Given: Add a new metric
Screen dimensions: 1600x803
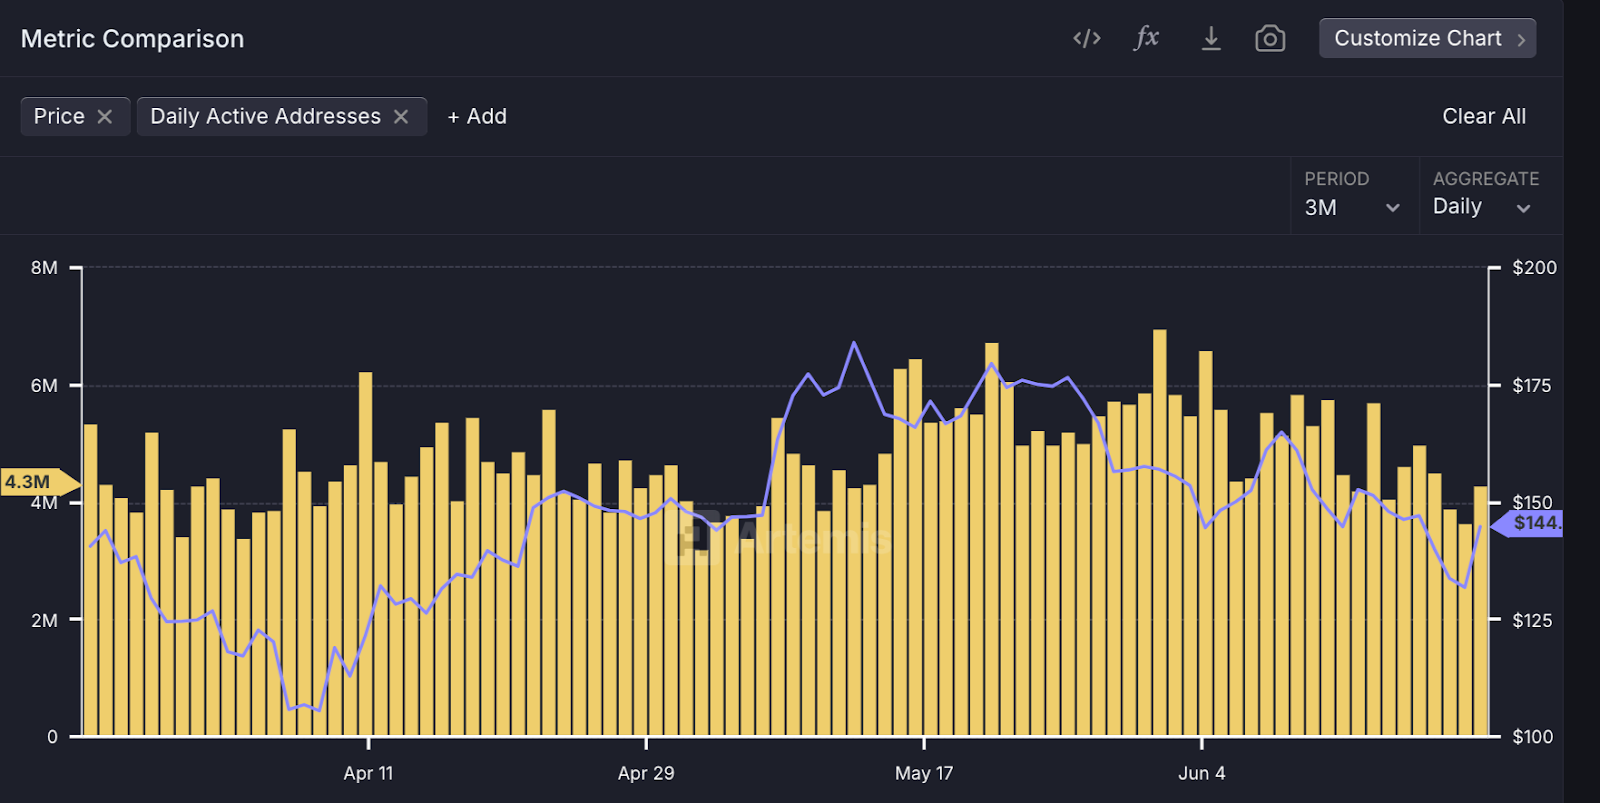Looking at the screenshot, I should click(477, 117).
